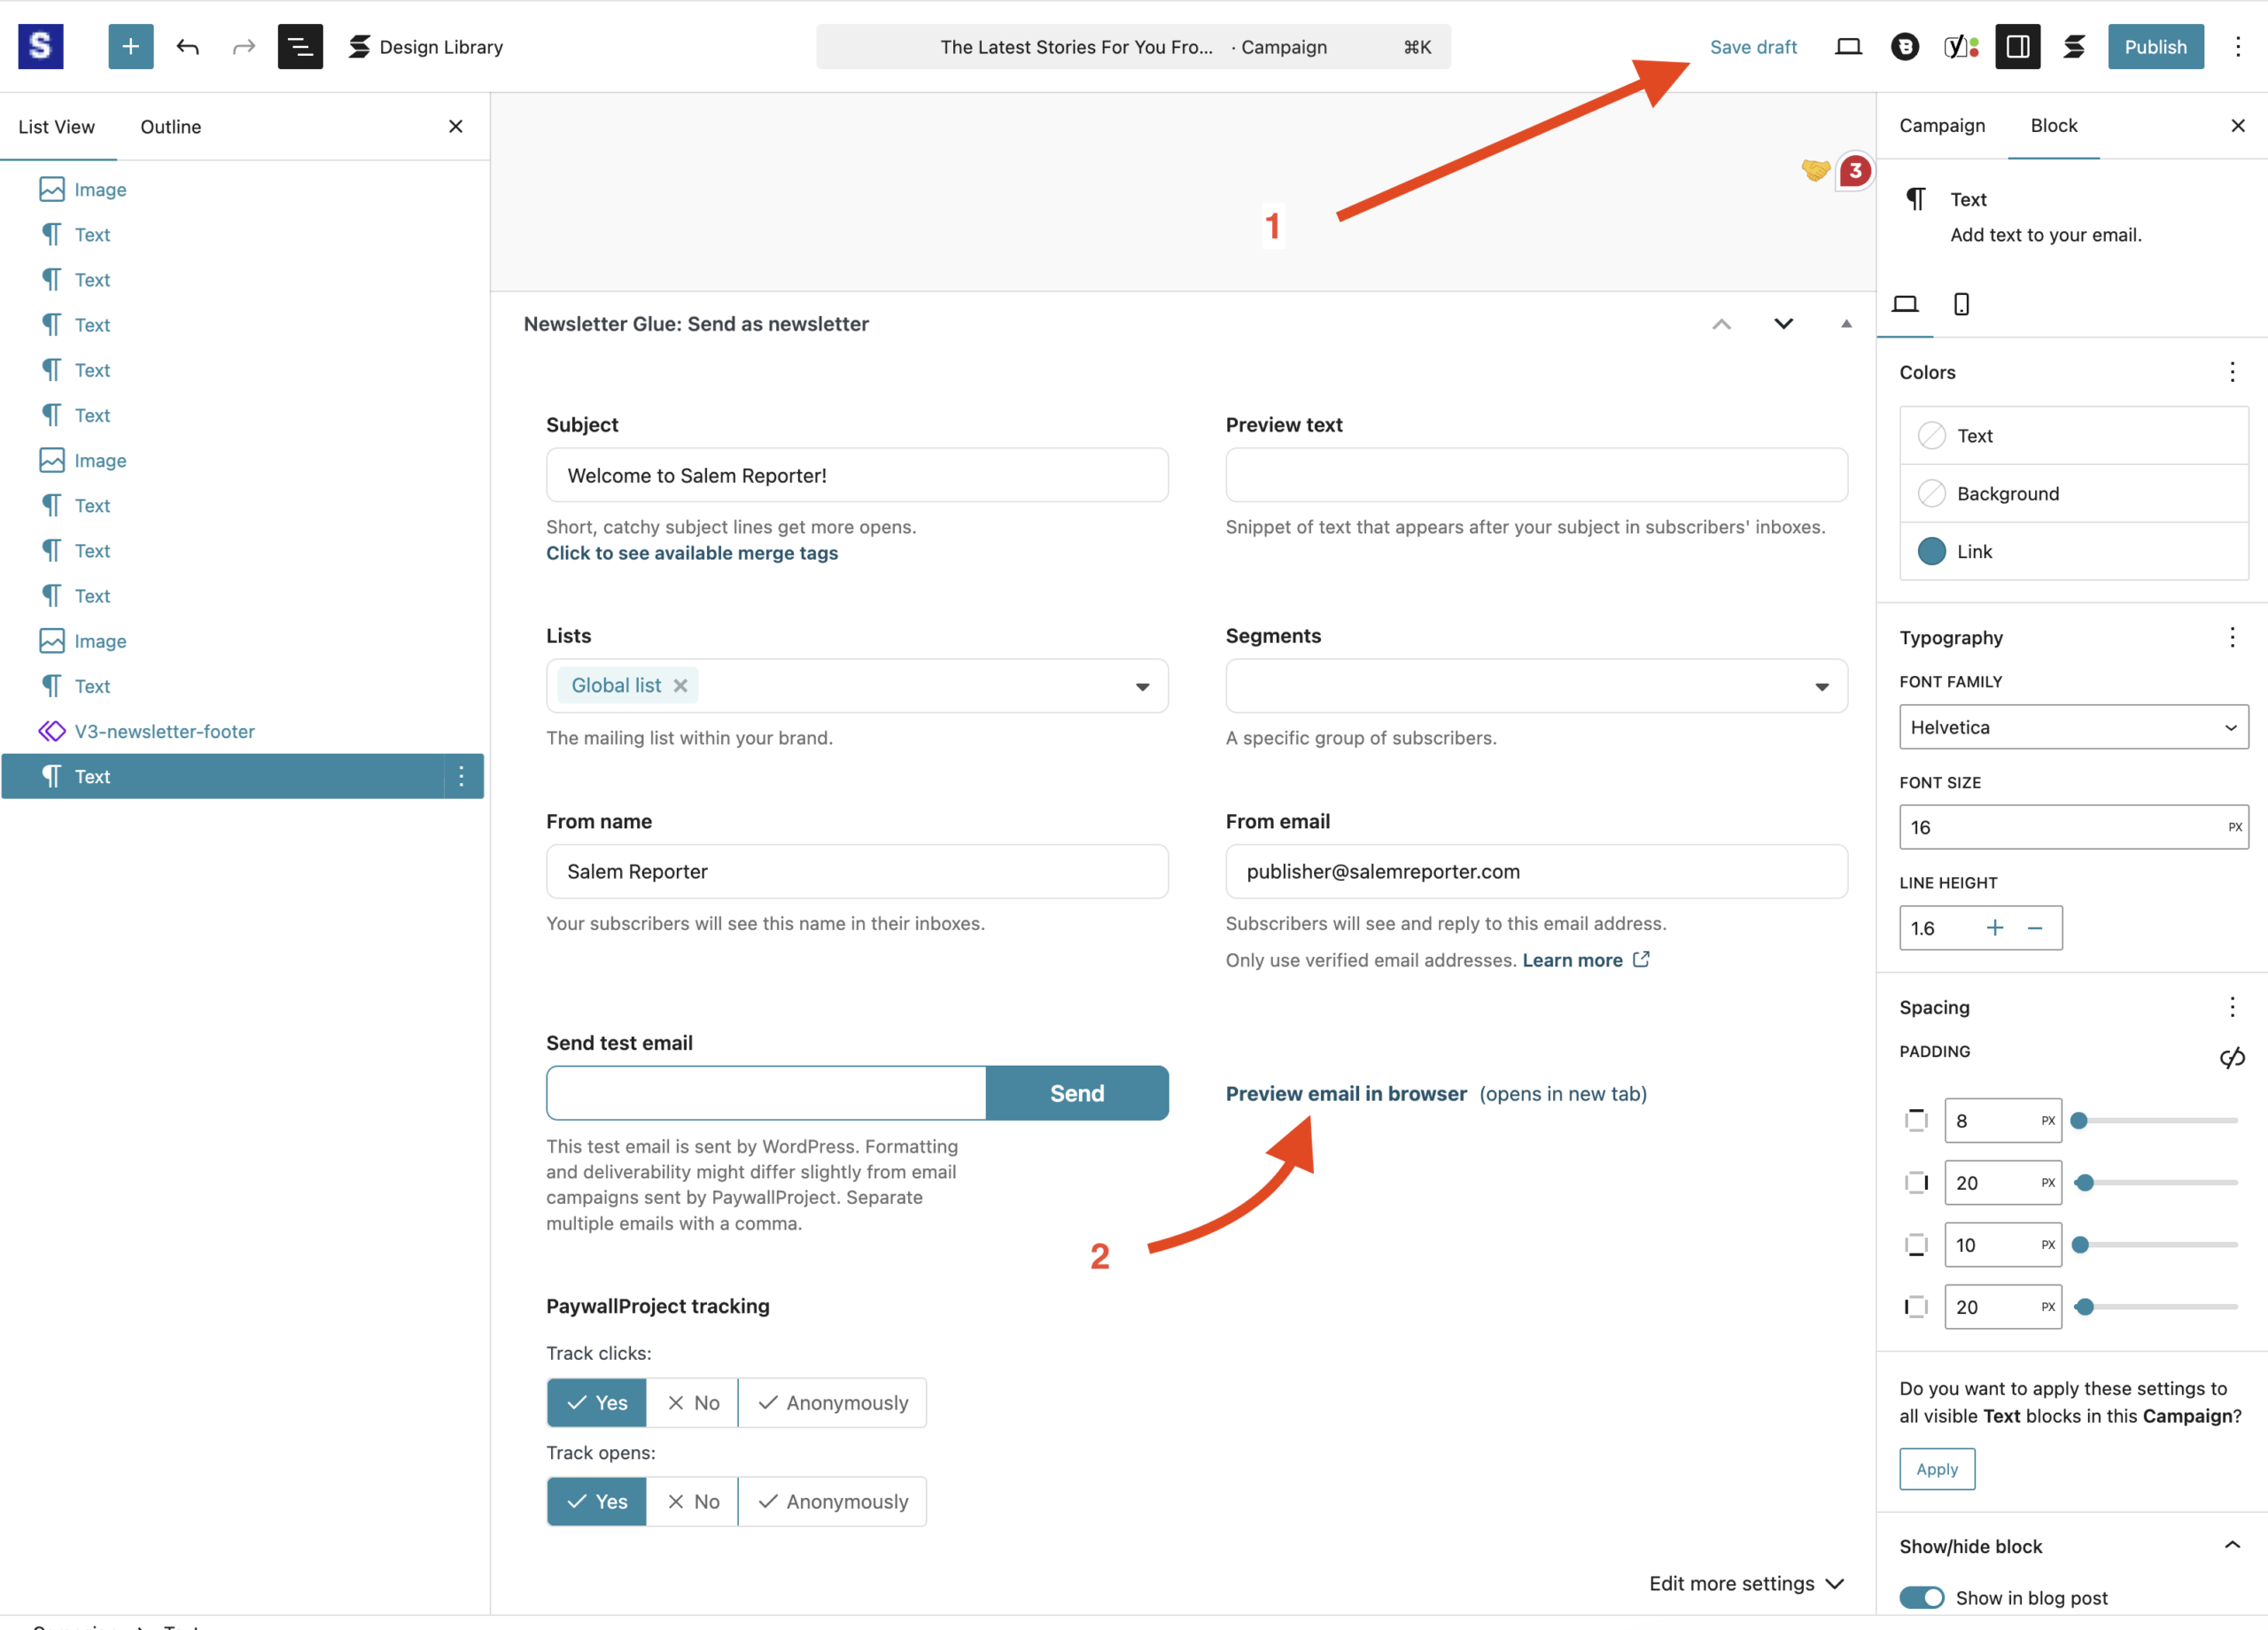Open the Font Family Helvetica dropdown
2268x1630 pixels.
point(2073,727)
